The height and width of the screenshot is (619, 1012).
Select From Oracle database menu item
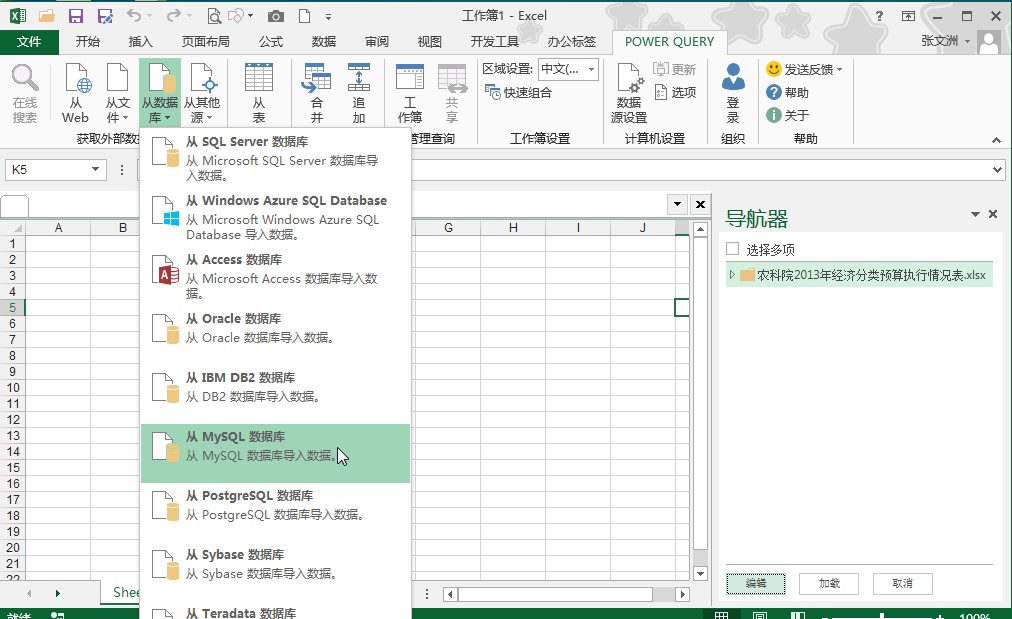pos(276,335)
